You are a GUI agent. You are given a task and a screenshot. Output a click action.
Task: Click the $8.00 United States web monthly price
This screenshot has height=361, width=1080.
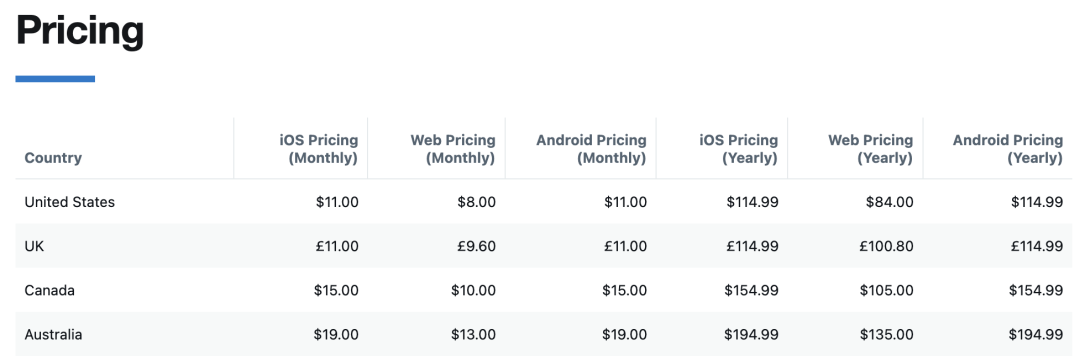pos(476,202)
